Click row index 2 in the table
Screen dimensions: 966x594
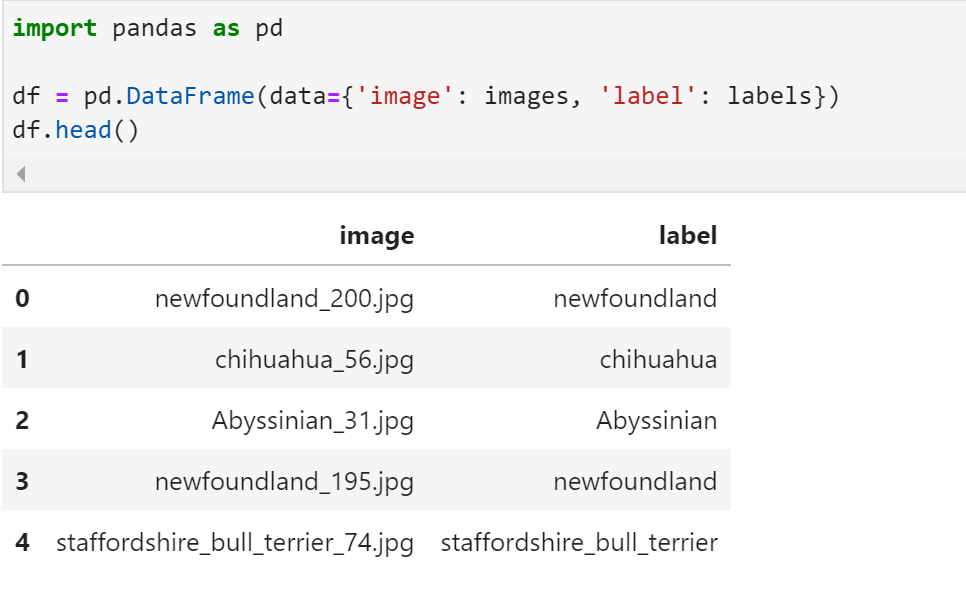[x=22, y=420]
